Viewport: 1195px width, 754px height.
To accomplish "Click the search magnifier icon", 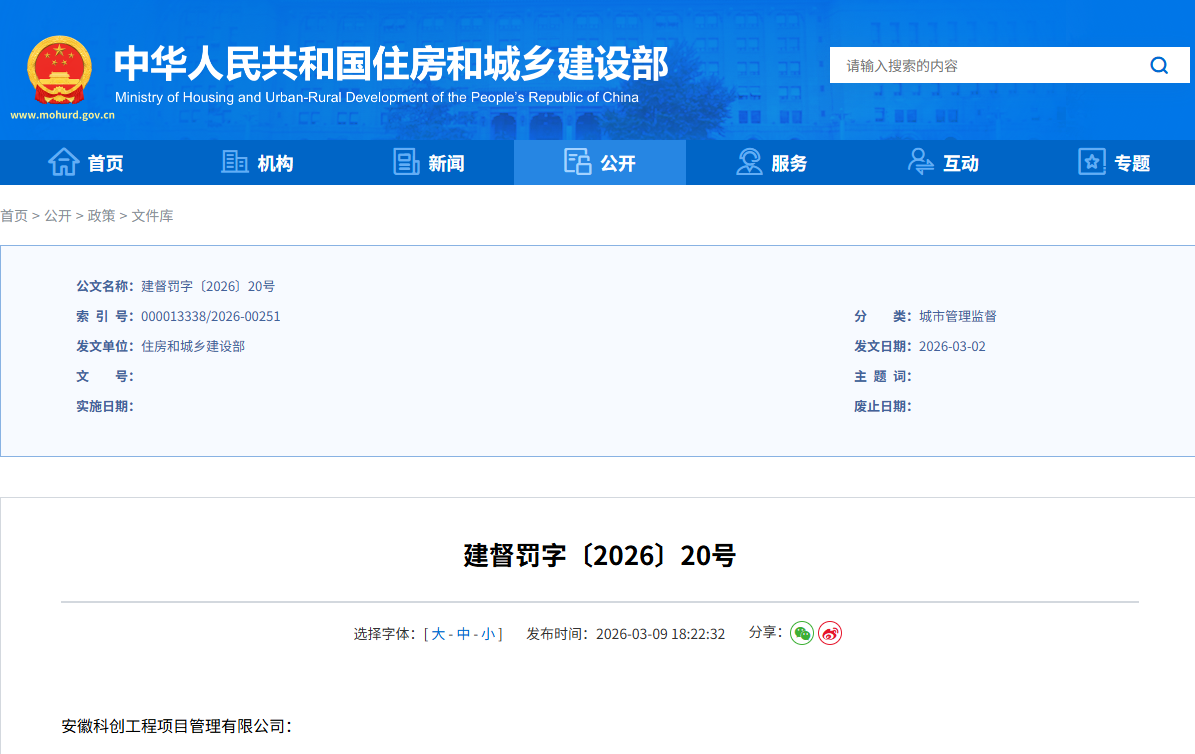I will (x=1159, y=66).
